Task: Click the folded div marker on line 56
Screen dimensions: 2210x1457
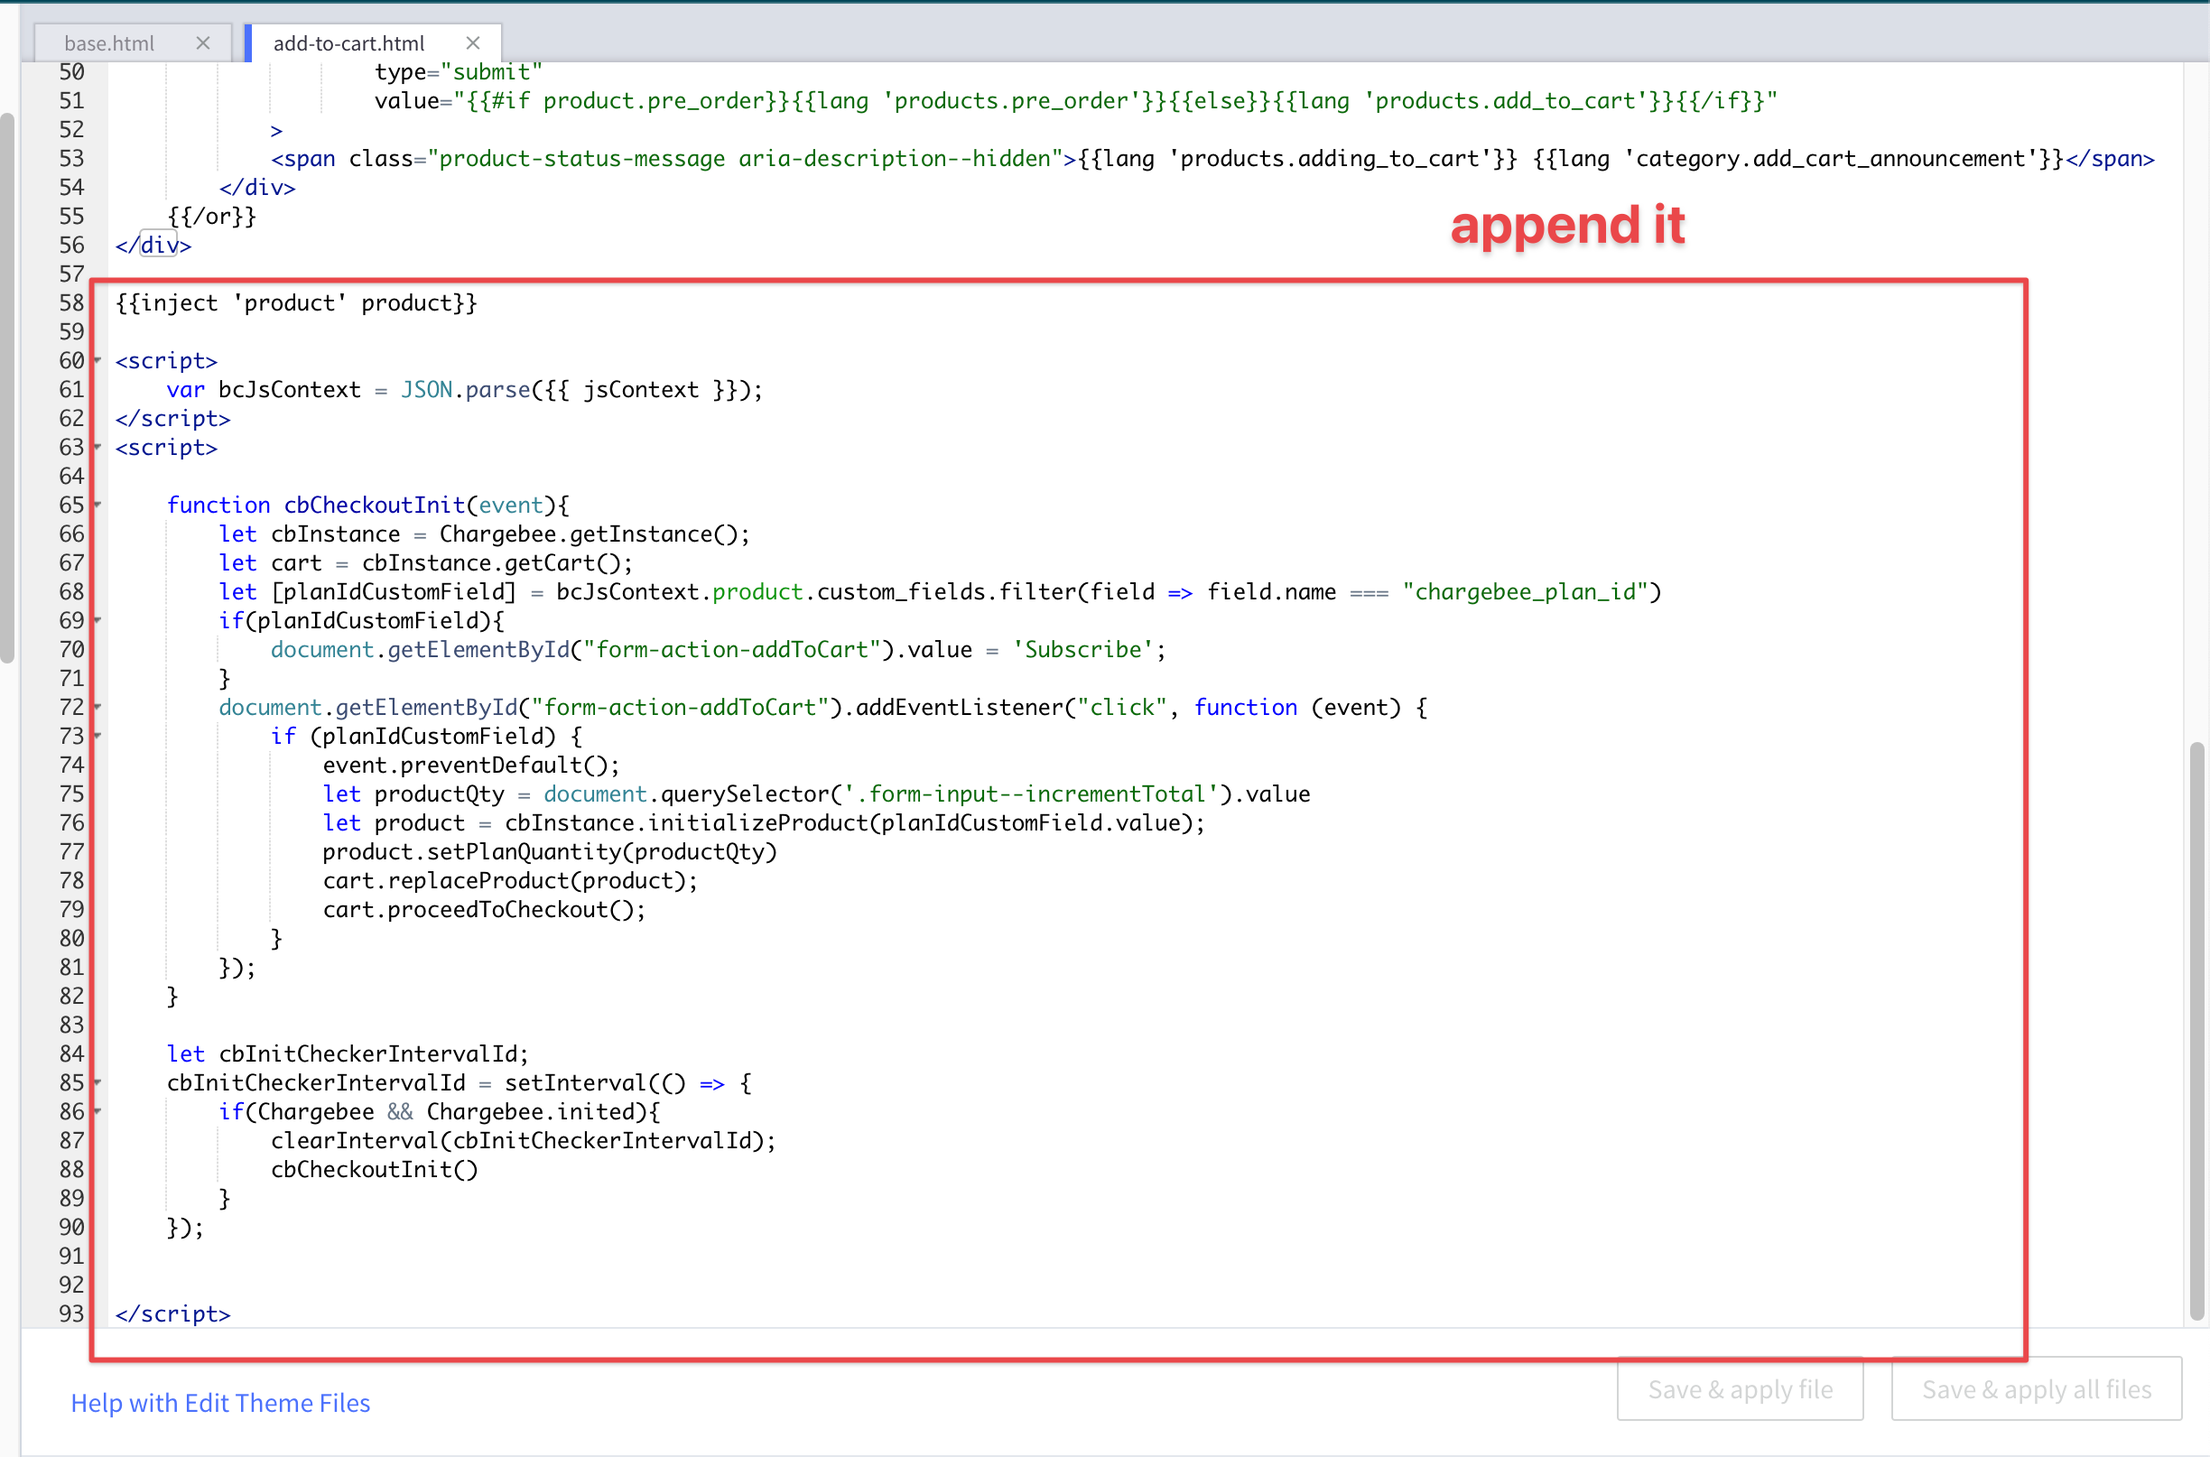Action: [x=158, y=245]
